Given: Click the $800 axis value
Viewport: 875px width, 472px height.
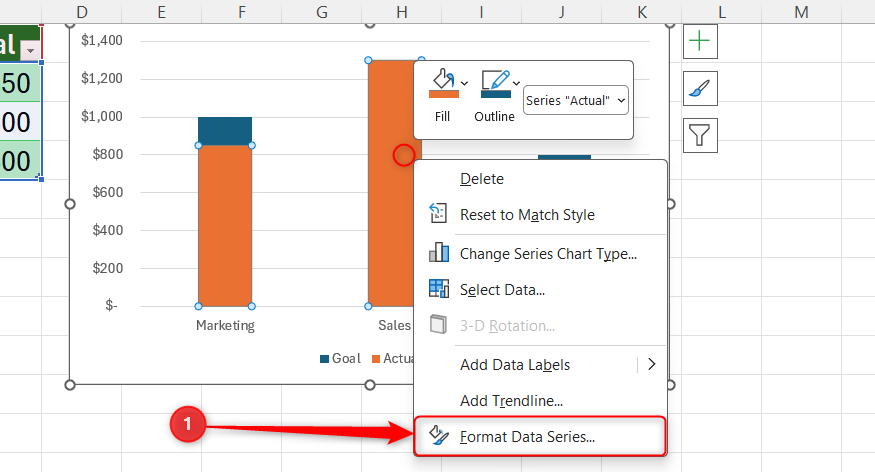Looking at the screenshot, I should 108,154.
